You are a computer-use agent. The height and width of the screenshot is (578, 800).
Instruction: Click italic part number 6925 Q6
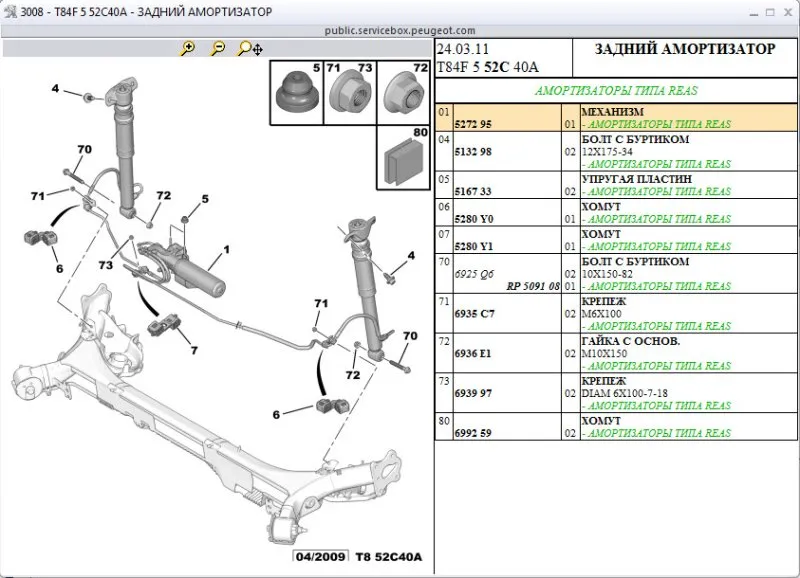click(x=474, y=274)
